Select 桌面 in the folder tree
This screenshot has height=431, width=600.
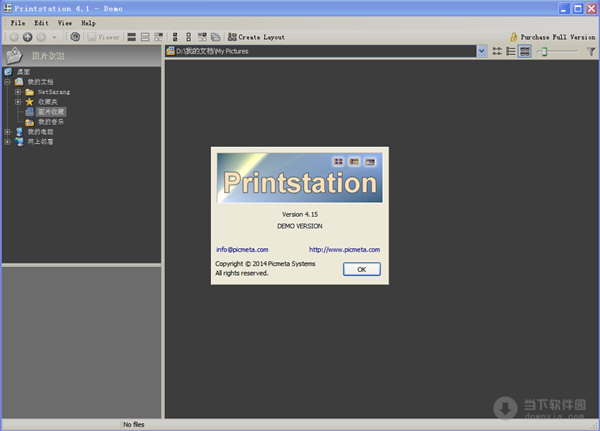pos(23,72)
